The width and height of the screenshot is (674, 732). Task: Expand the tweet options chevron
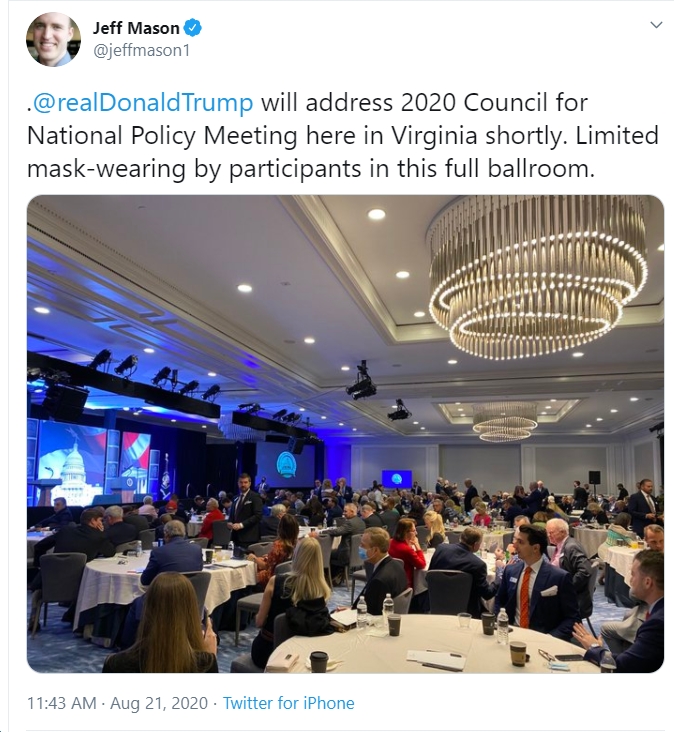[656, 25]
